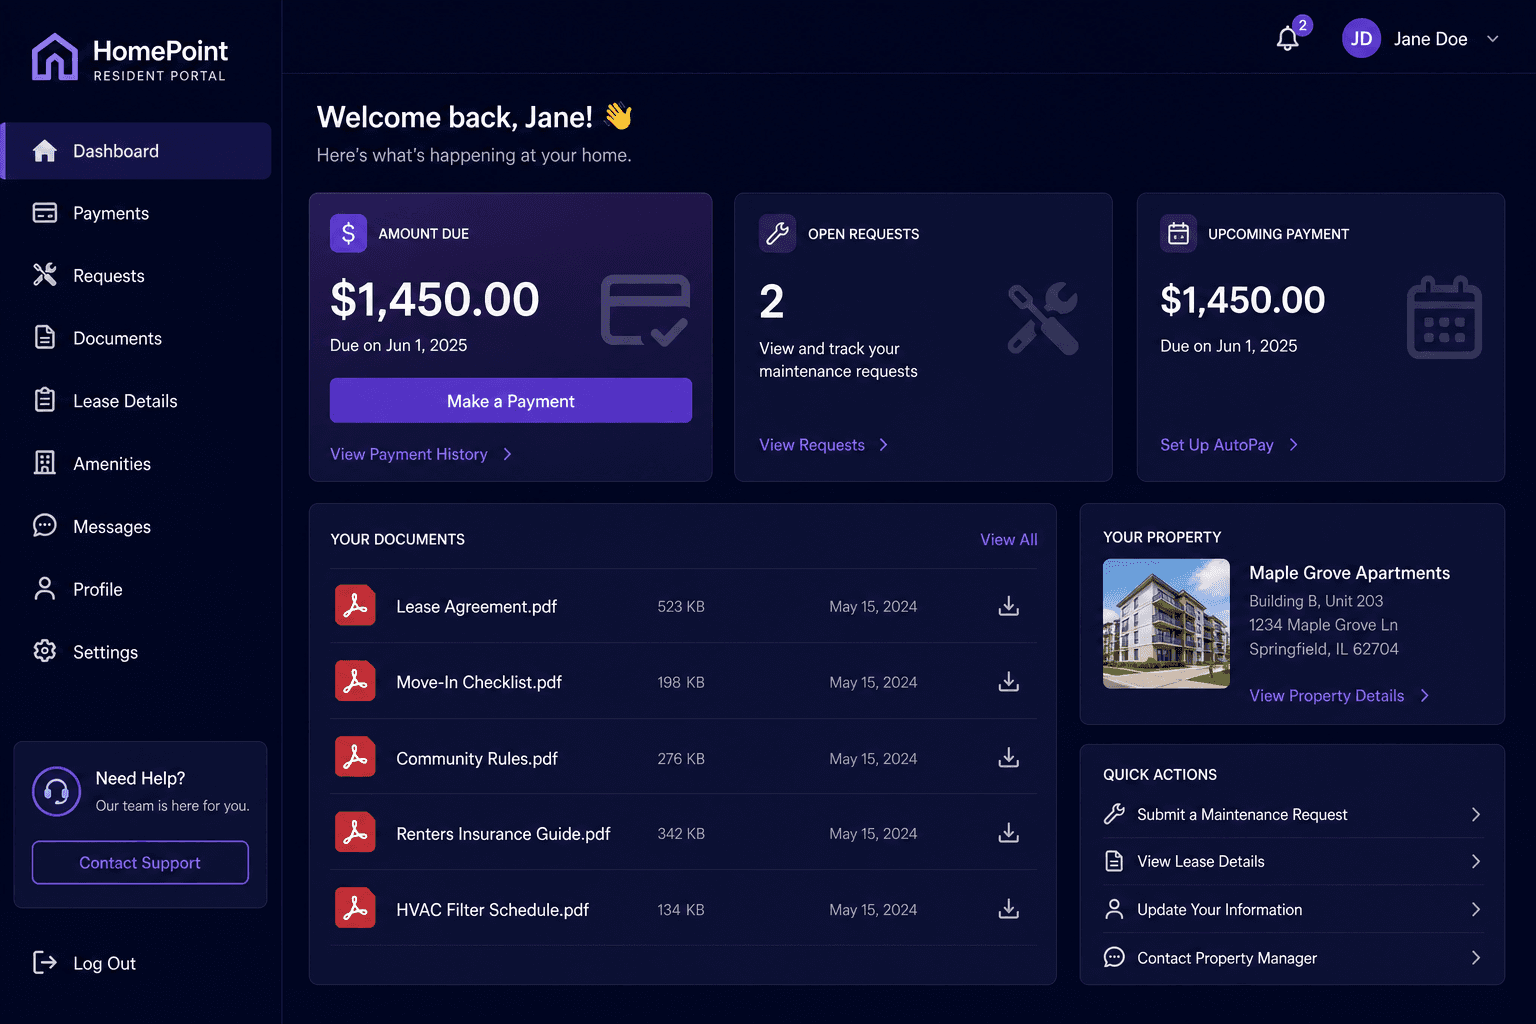Click the Need Help headset icon
Screen dimensions: 1536x1024
click(56, 792)
